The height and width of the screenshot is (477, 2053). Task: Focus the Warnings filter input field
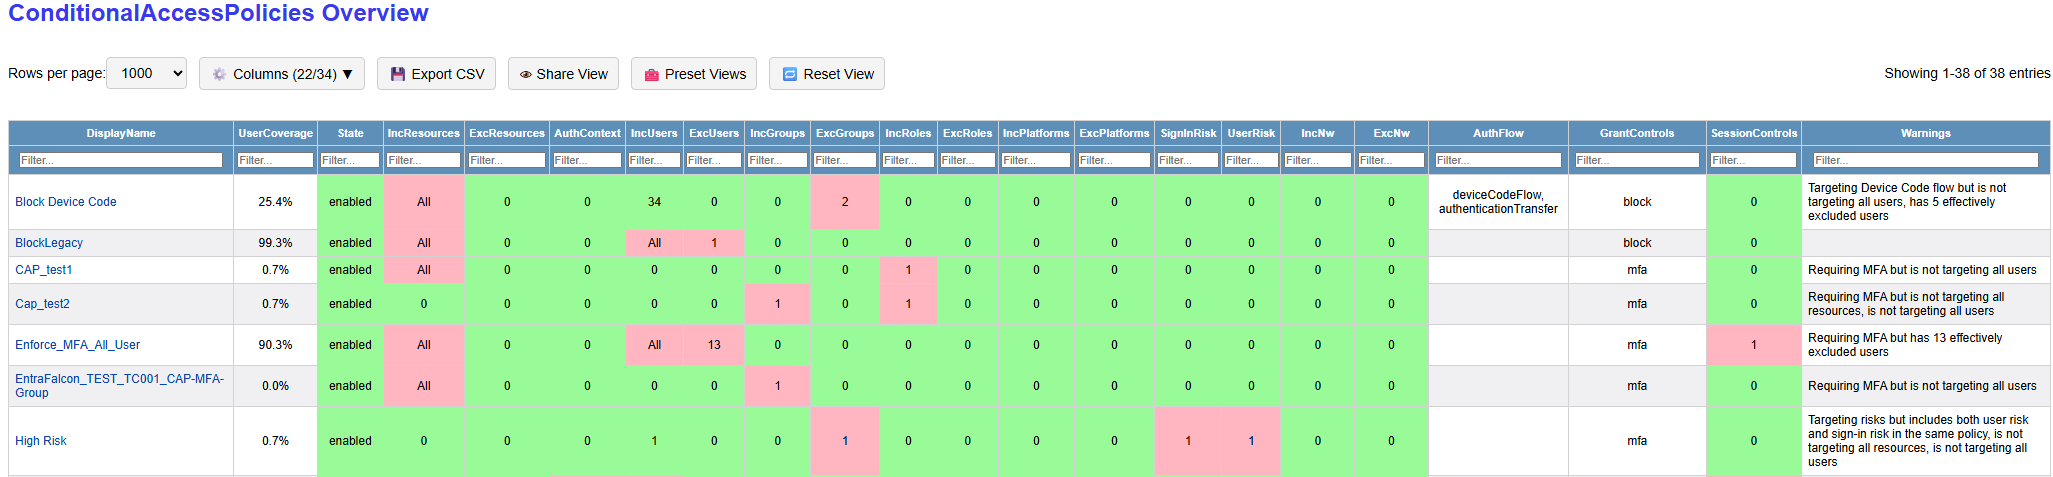[x=1925, y=160]
